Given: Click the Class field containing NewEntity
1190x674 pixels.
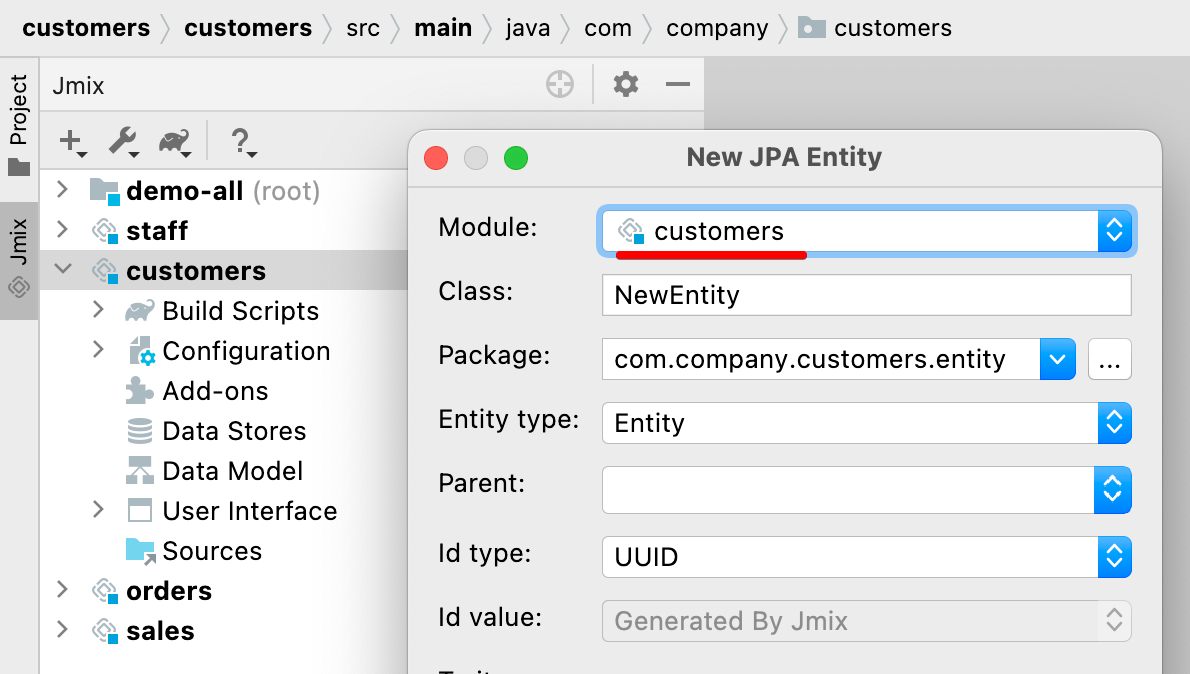Looking at the screenshot, I should [x=866, y=295].
